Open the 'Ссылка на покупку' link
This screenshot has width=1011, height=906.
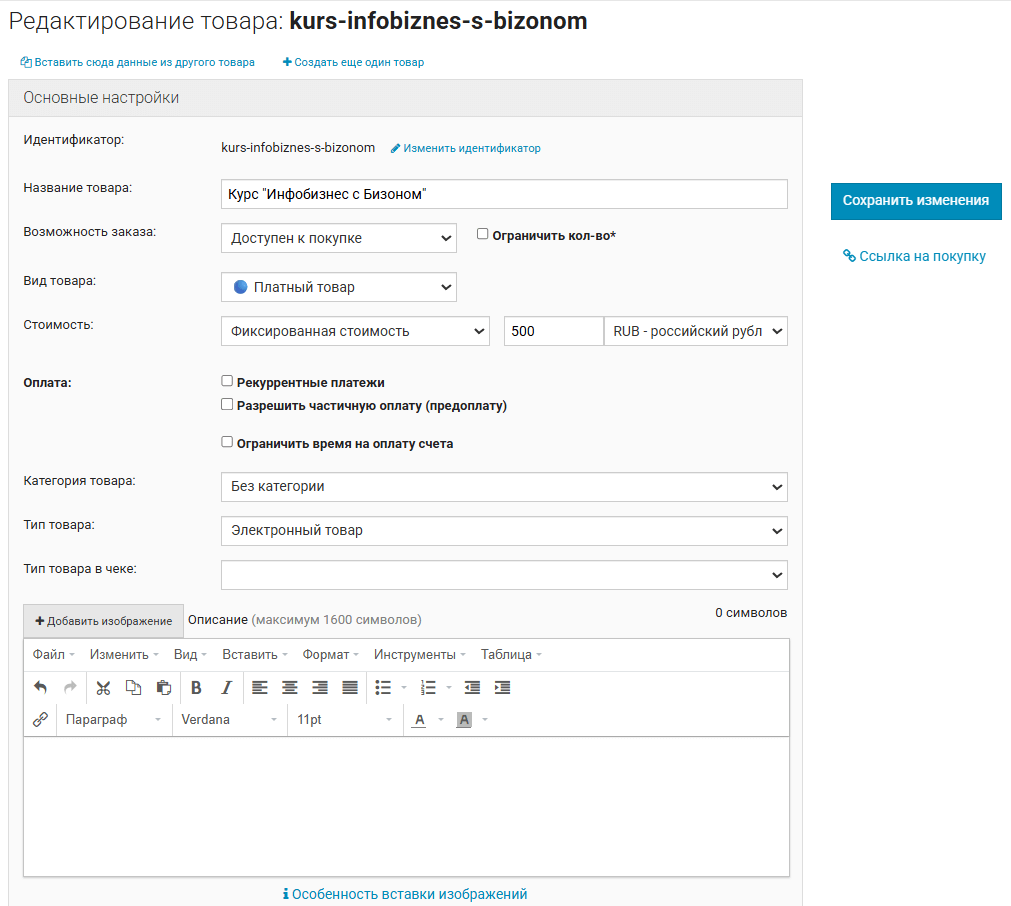click(x=915, y=257)
